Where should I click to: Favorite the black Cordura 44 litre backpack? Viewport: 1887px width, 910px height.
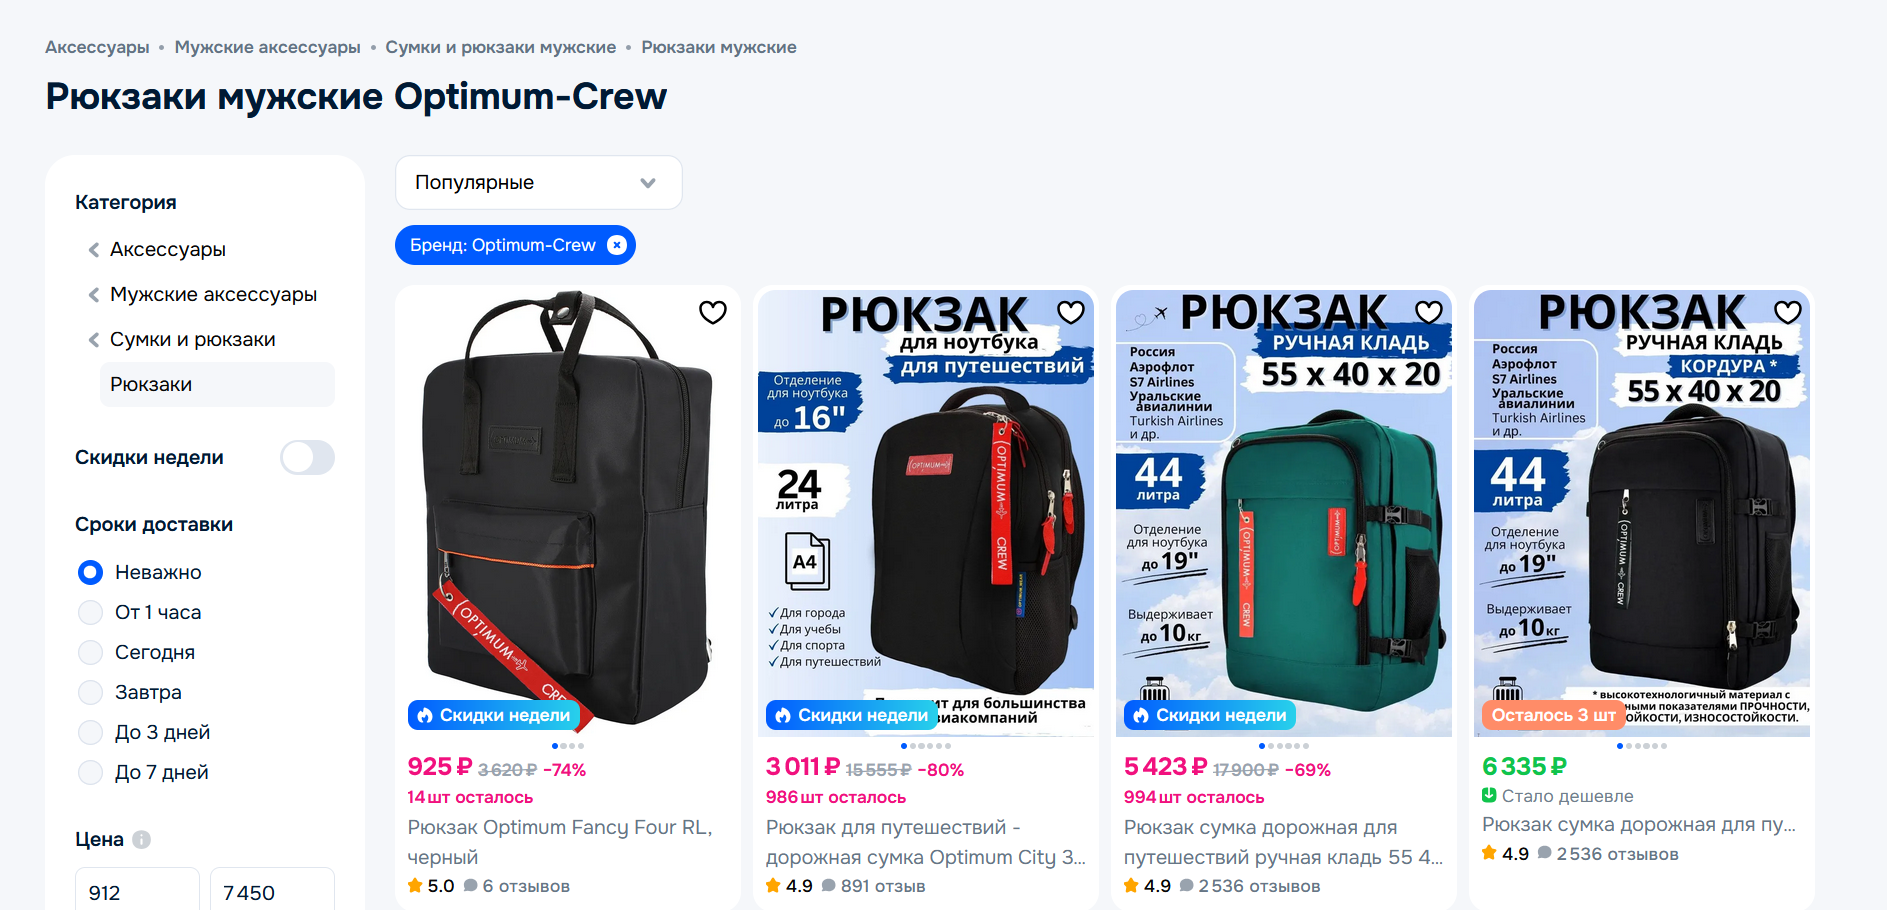(1787, 313)
